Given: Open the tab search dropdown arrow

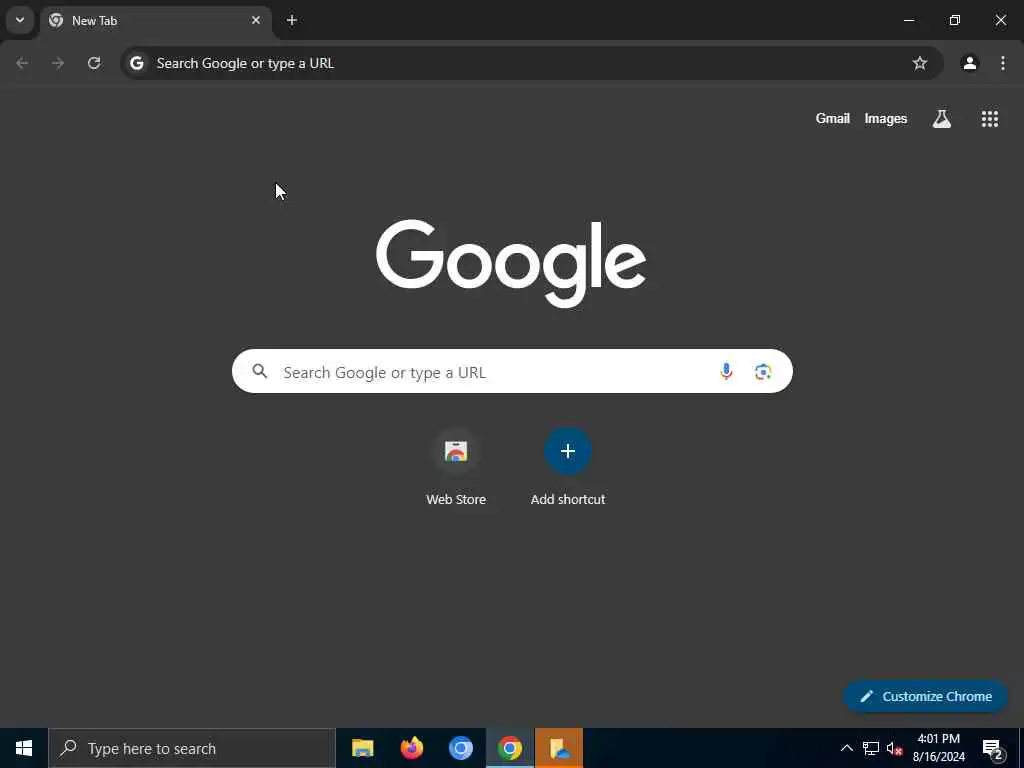Looking at the screenshot, I should point(20,20).
